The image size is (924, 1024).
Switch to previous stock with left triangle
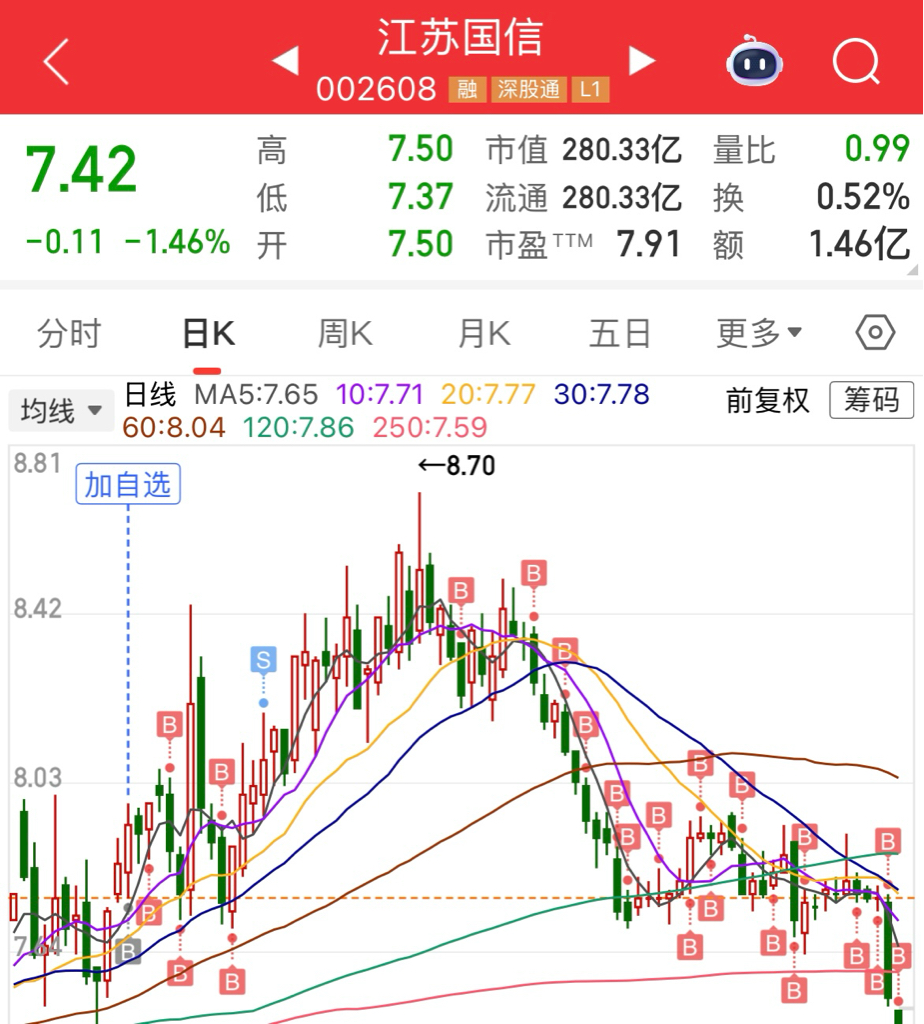coord(285,61)
